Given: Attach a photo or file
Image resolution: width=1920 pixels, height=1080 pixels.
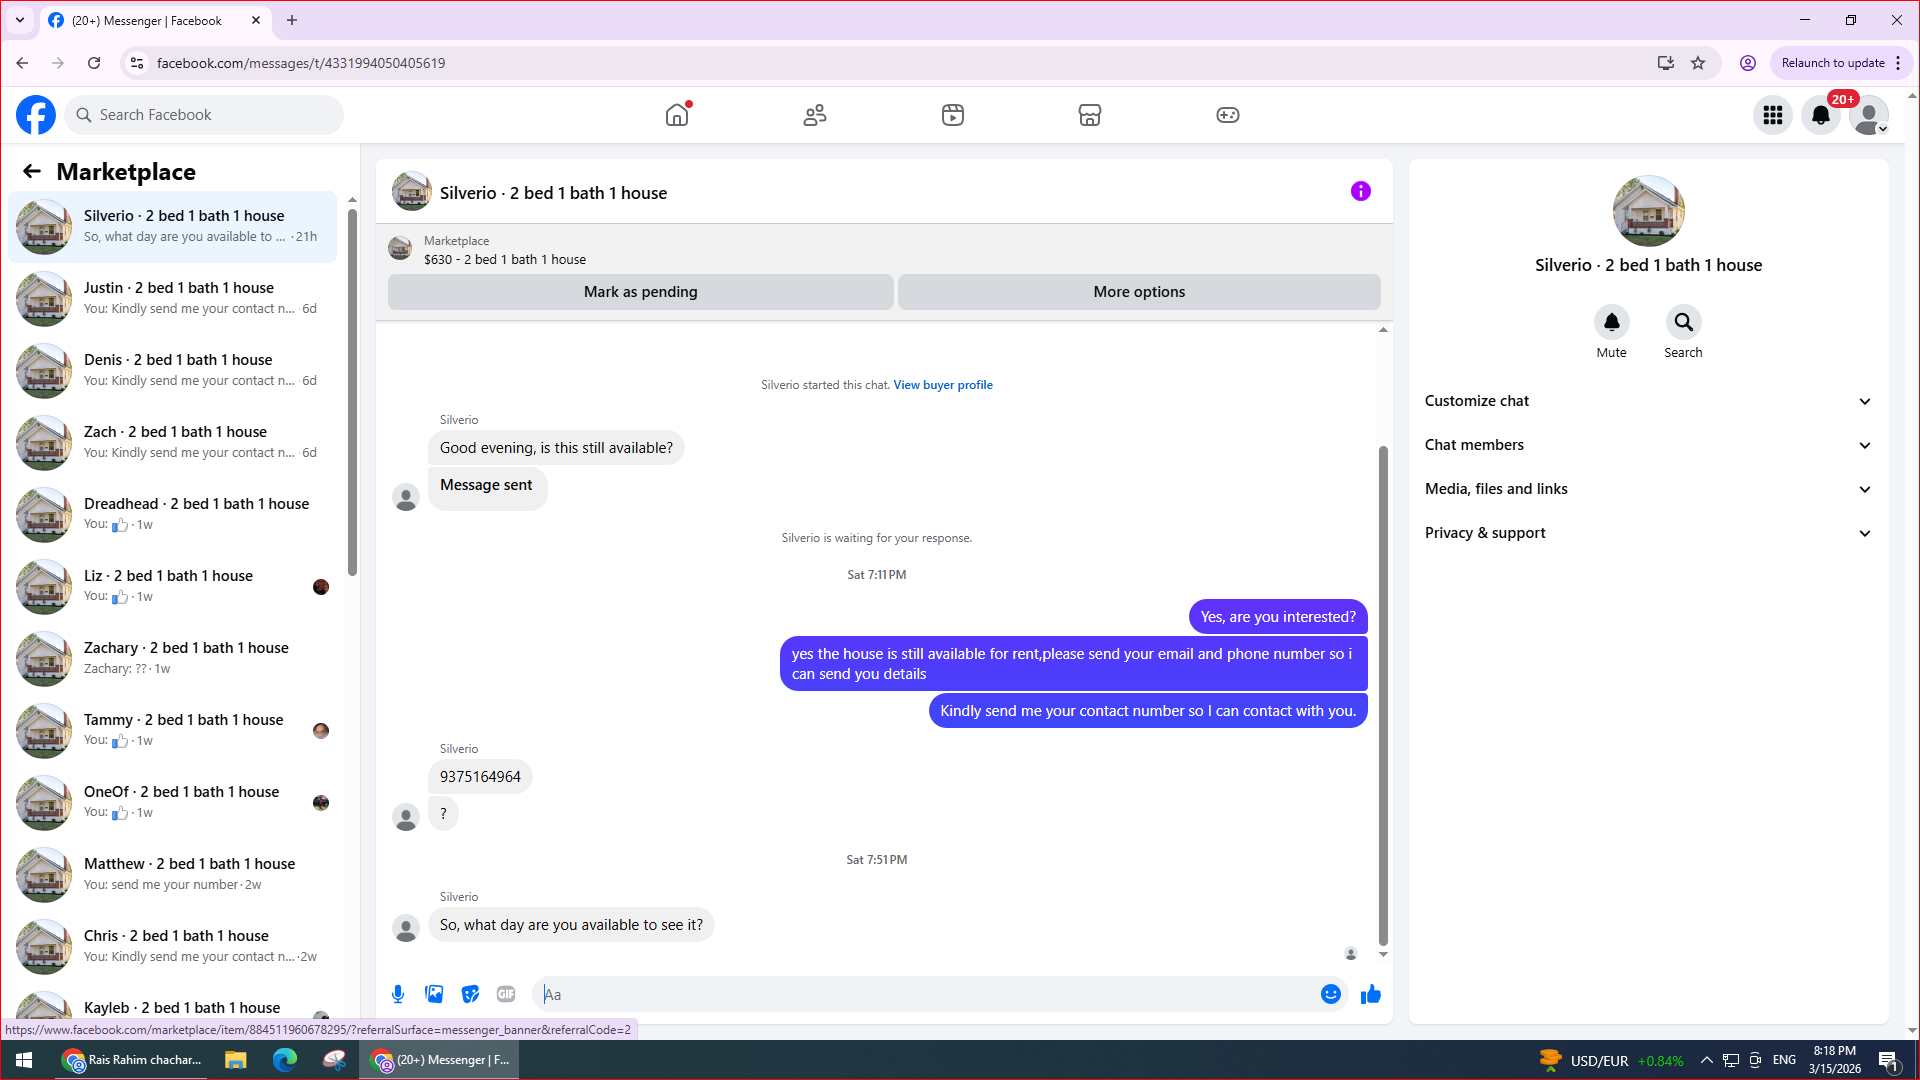Looking at the screenshot, I should (434, 994).
